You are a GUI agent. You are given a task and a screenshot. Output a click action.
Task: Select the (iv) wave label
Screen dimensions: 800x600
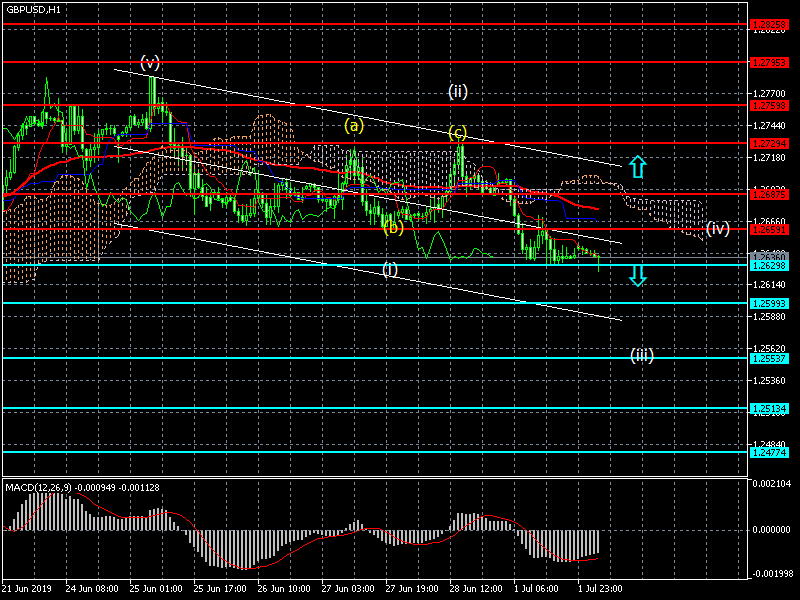coord(717,229)
